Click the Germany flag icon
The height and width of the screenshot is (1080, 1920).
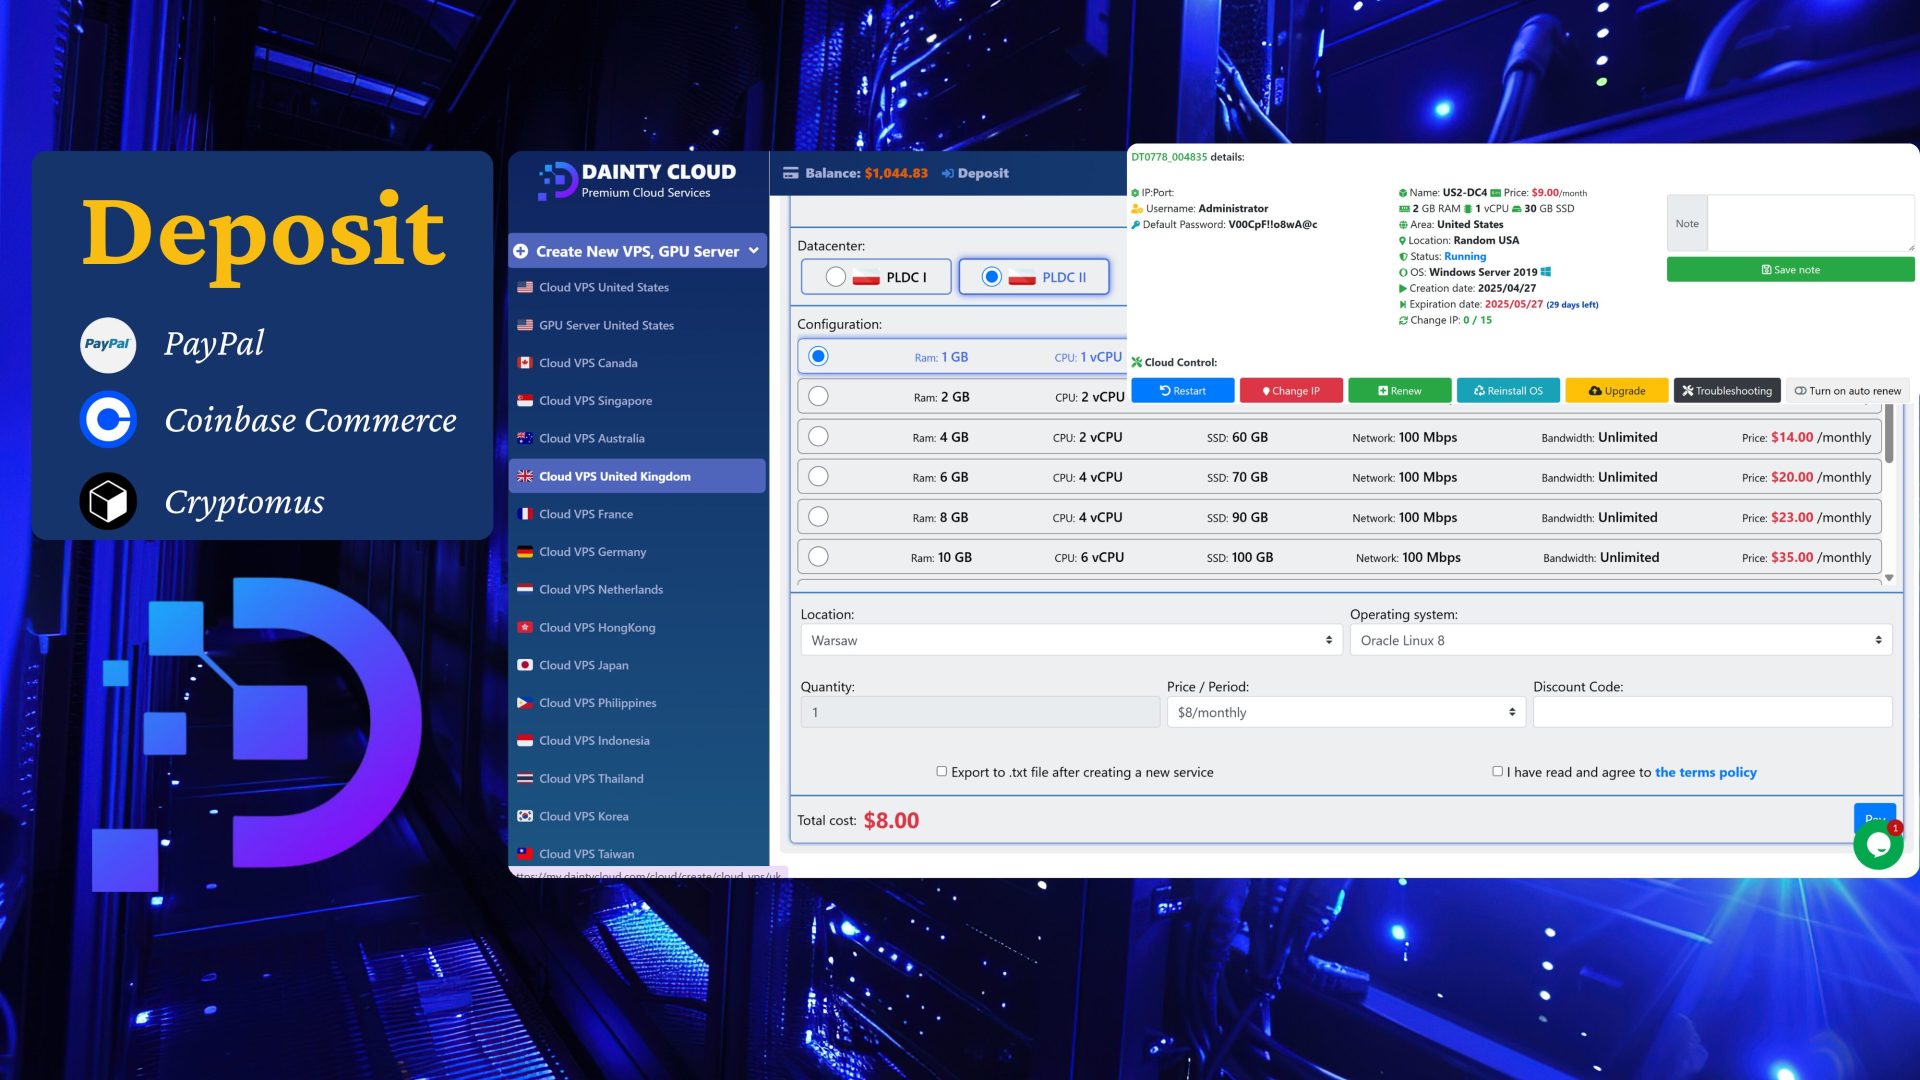coord(525,552)
